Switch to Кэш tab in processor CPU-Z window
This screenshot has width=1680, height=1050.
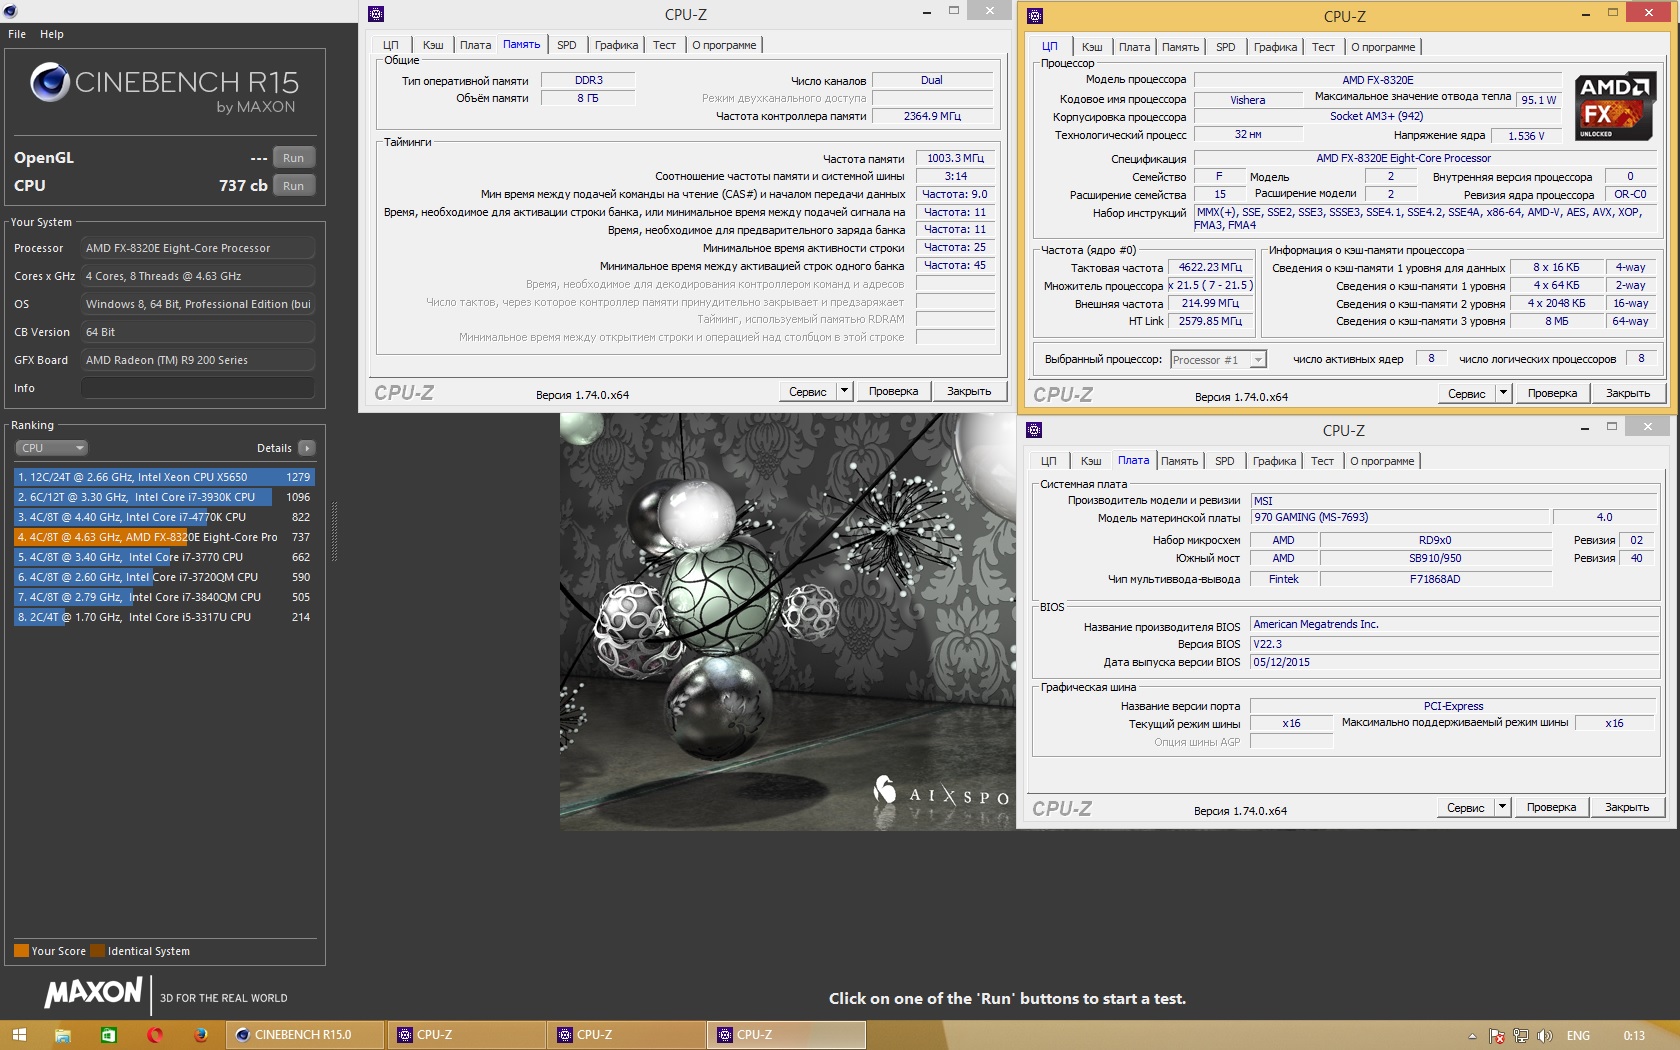[x=1092, y=47]
